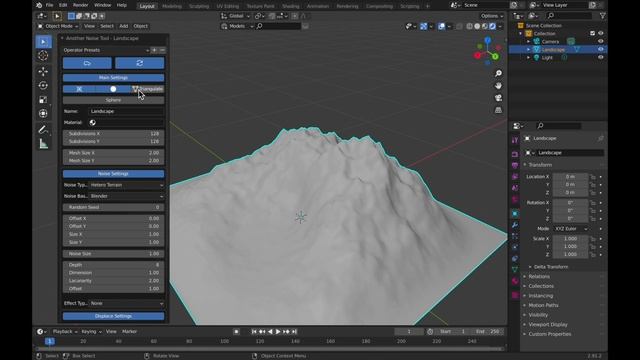Image resolution: width=640 pixels, height=360 pixels.
Task: Open the outliner filter funnel
Action: [x=602, y=16]
